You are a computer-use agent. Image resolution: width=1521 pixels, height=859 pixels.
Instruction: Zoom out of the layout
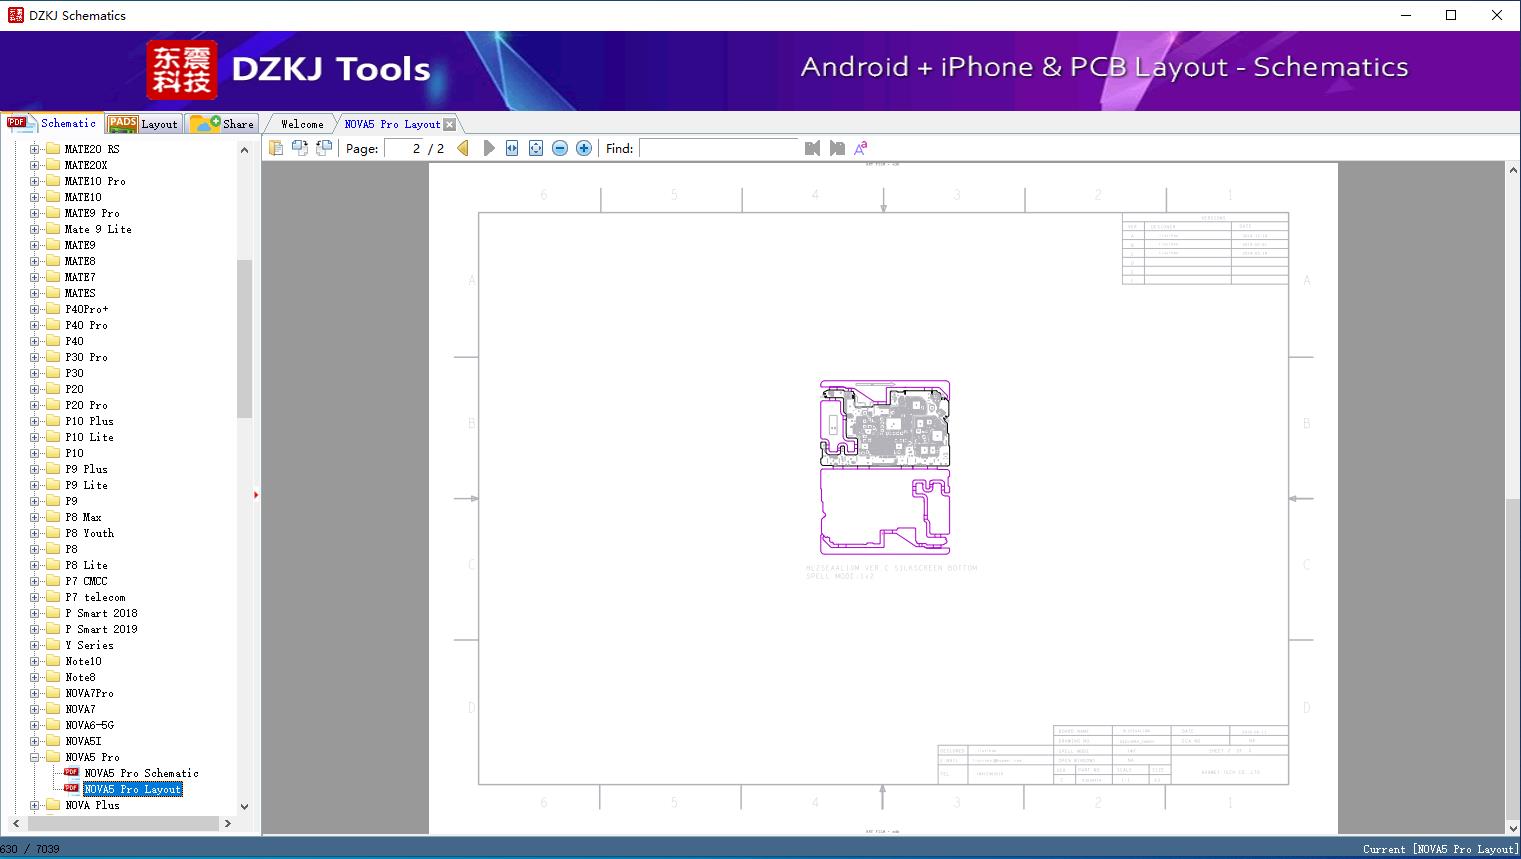point(560,148)
